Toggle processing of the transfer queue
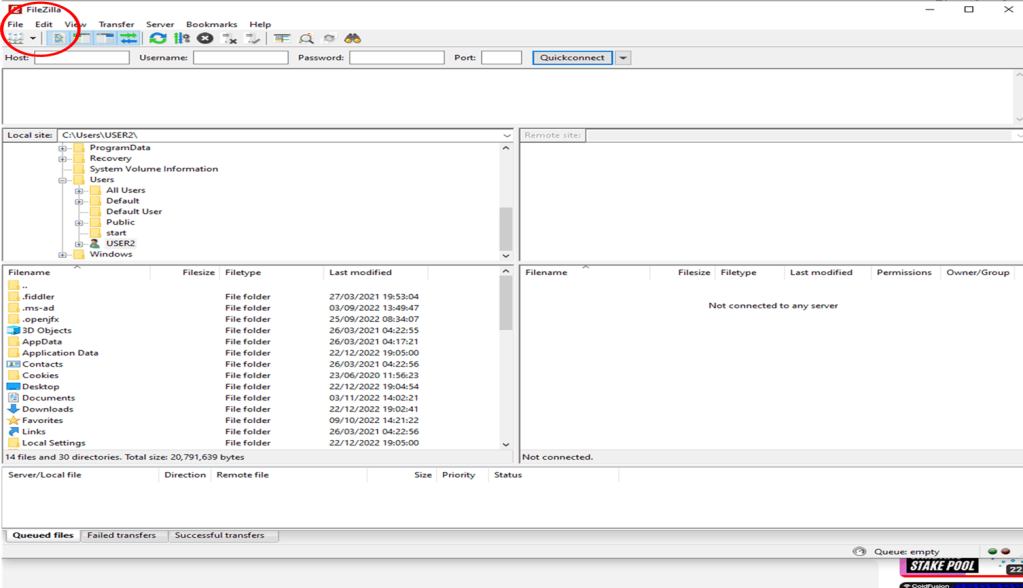1023x588 pixels. [181, 39]
